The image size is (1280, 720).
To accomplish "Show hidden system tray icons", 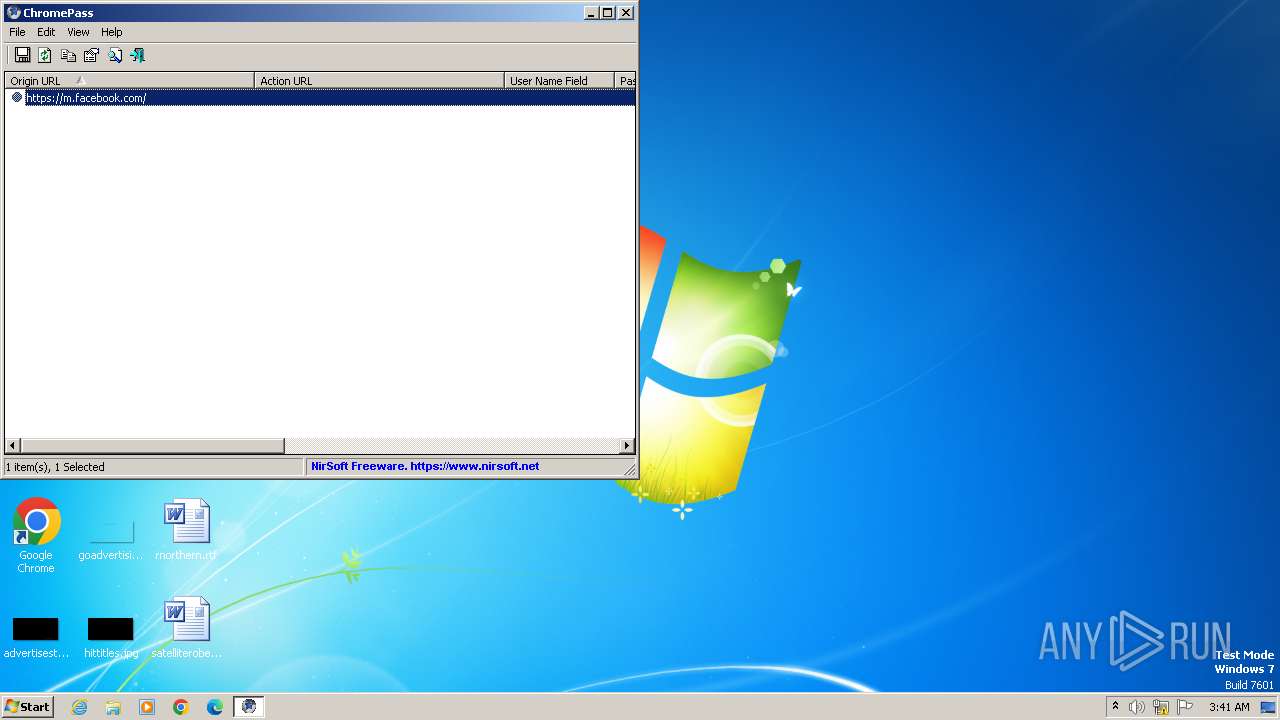I will pyautogui.click(x=1115, y=707).
